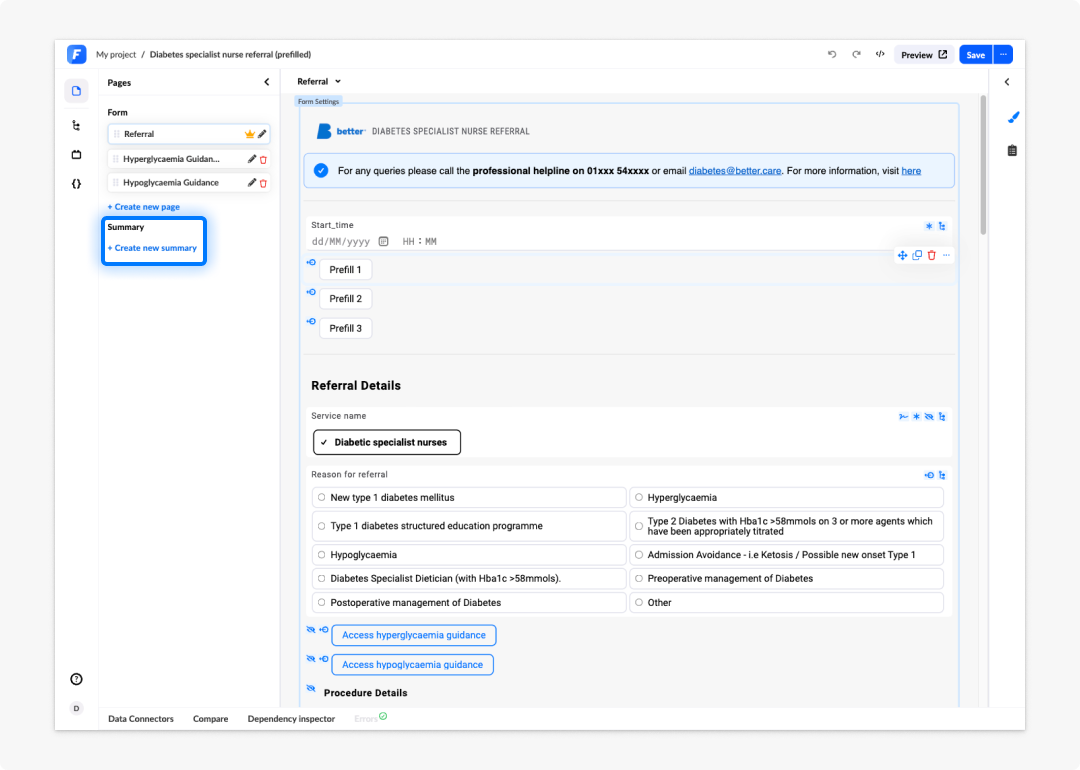
Task: Click the asterisk icon on Start_time field
Action: (x=929, y=226)
